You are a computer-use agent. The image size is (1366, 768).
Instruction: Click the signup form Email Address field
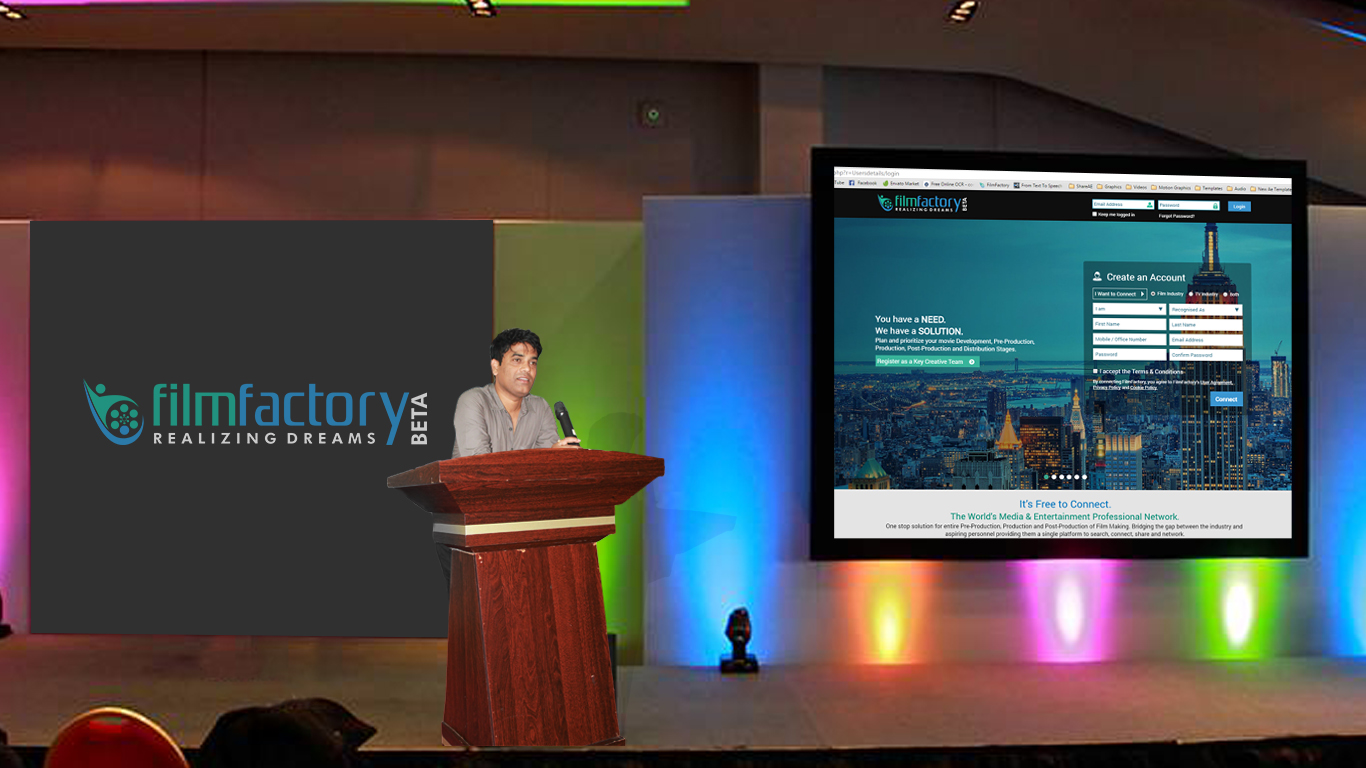pyautogui.click(x=1206, y=340)
